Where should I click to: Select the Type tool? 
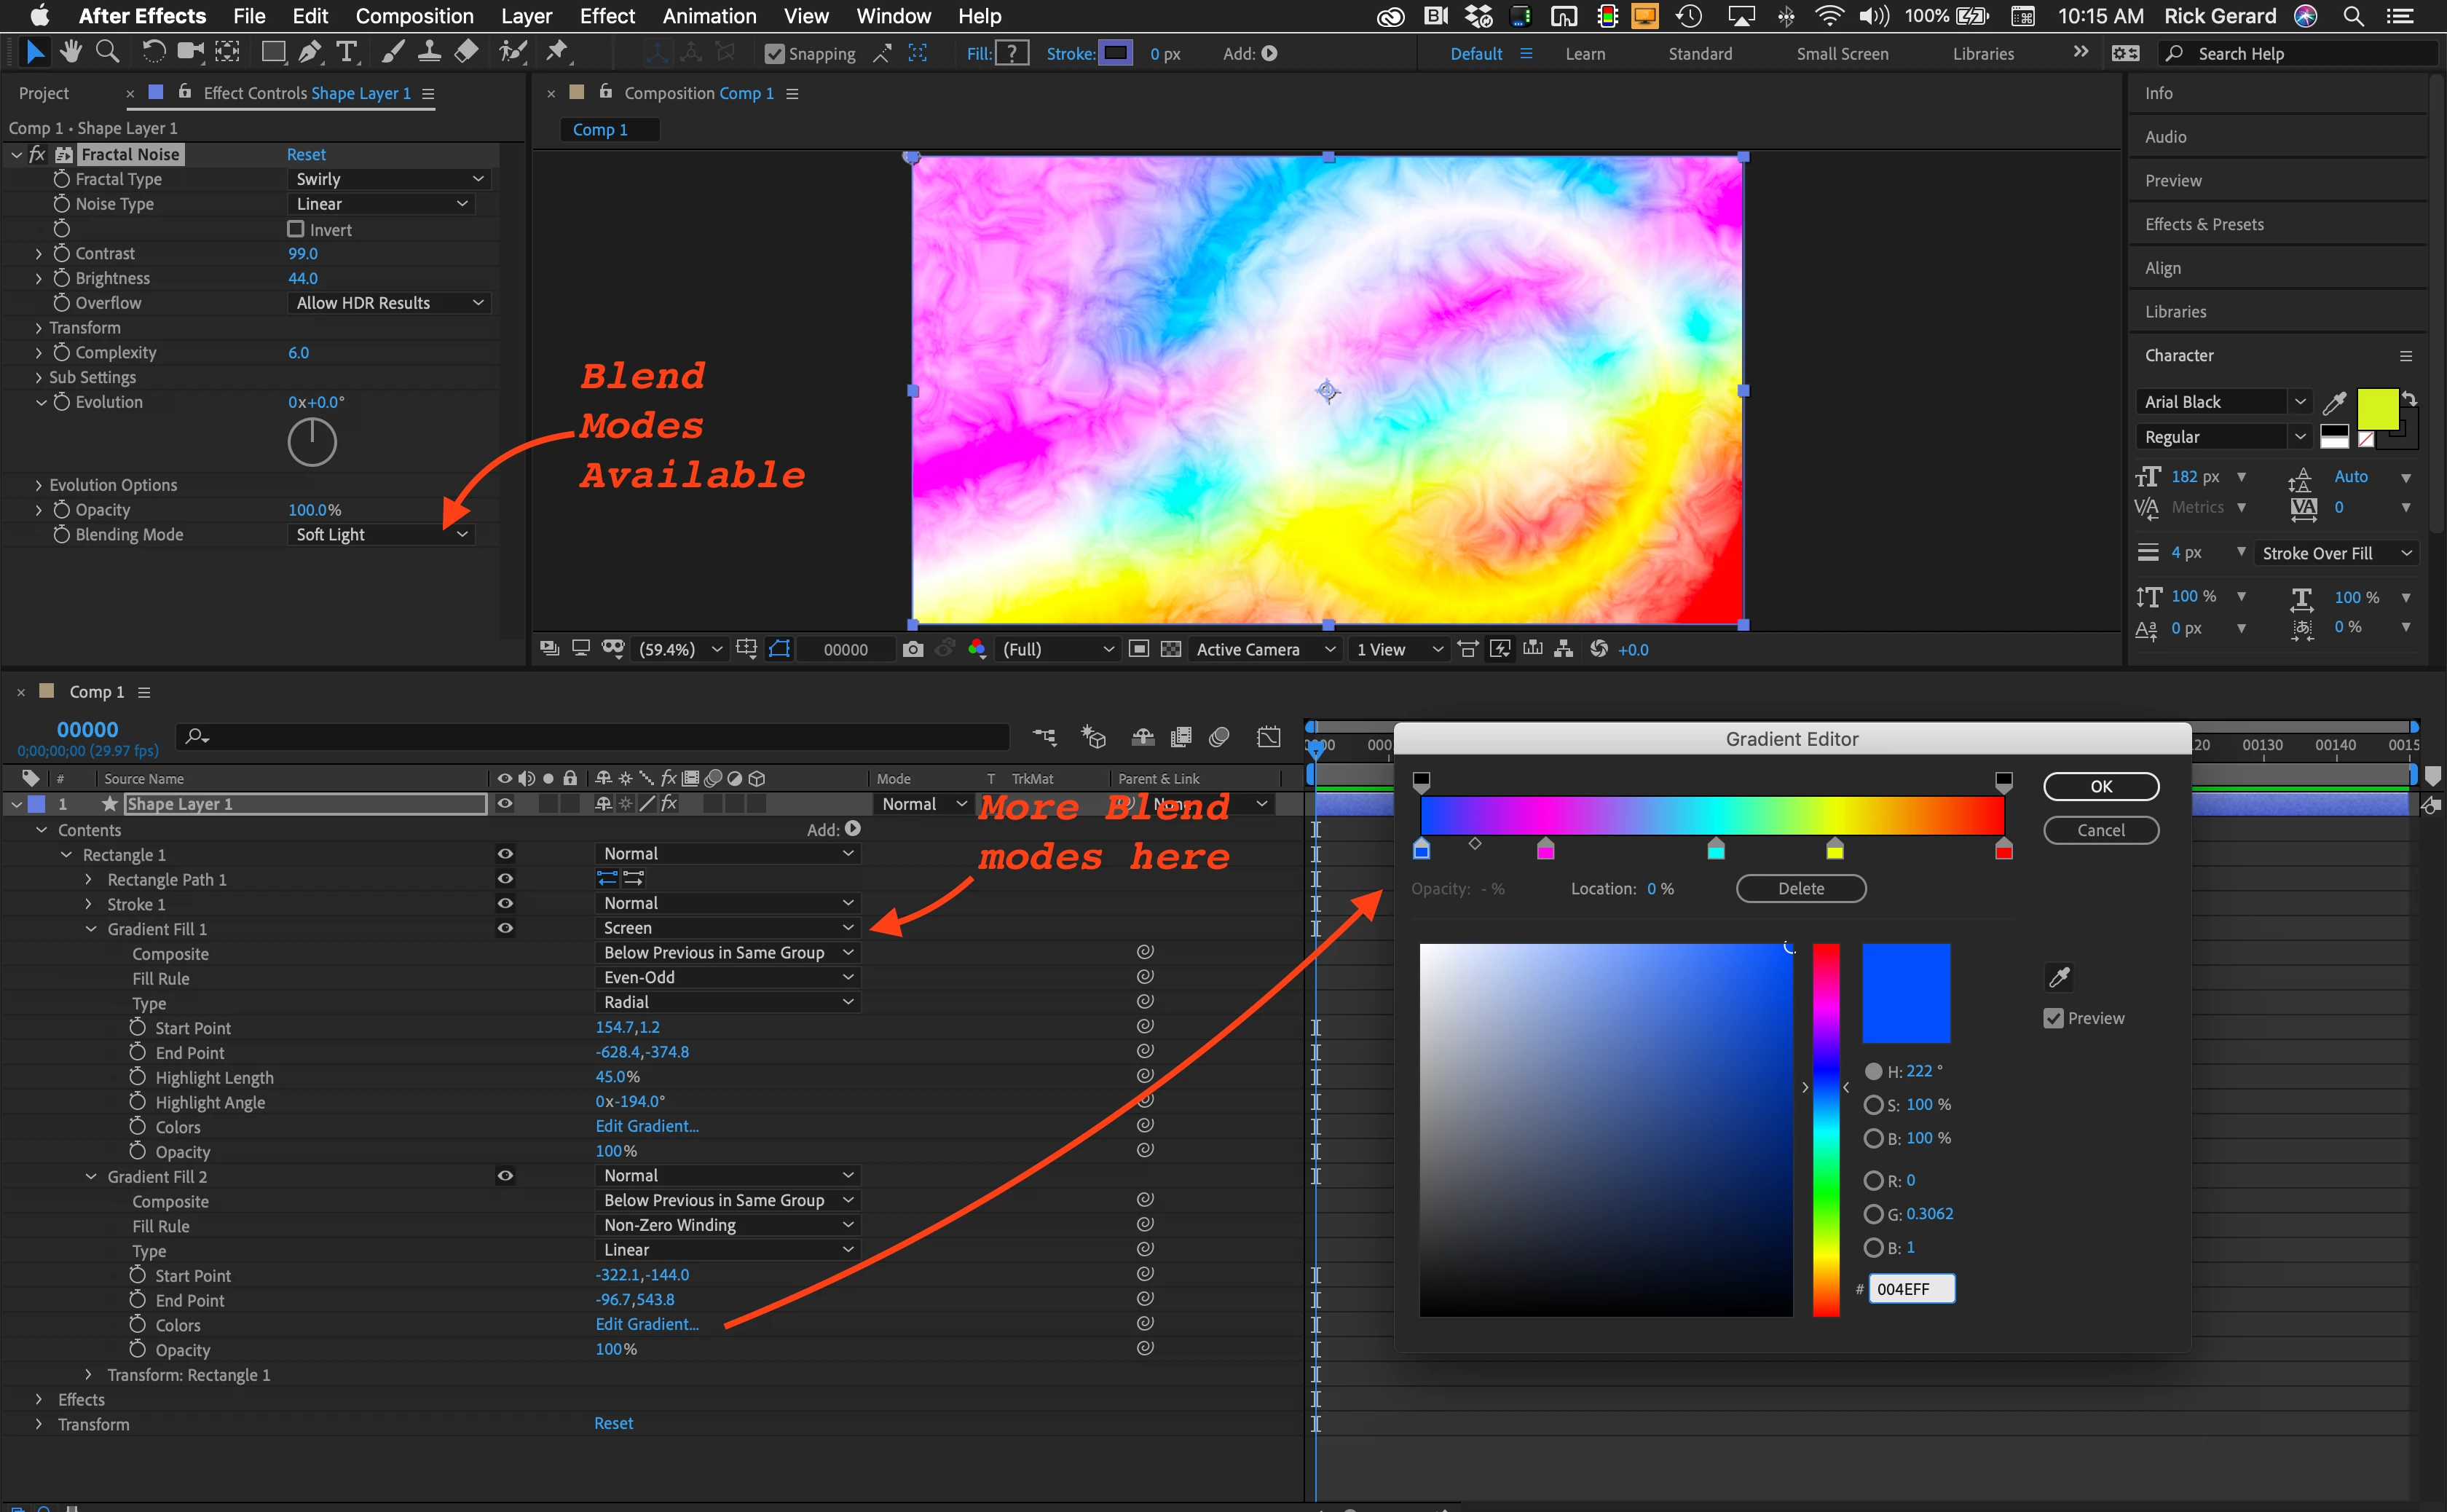[x=347, y=52]
